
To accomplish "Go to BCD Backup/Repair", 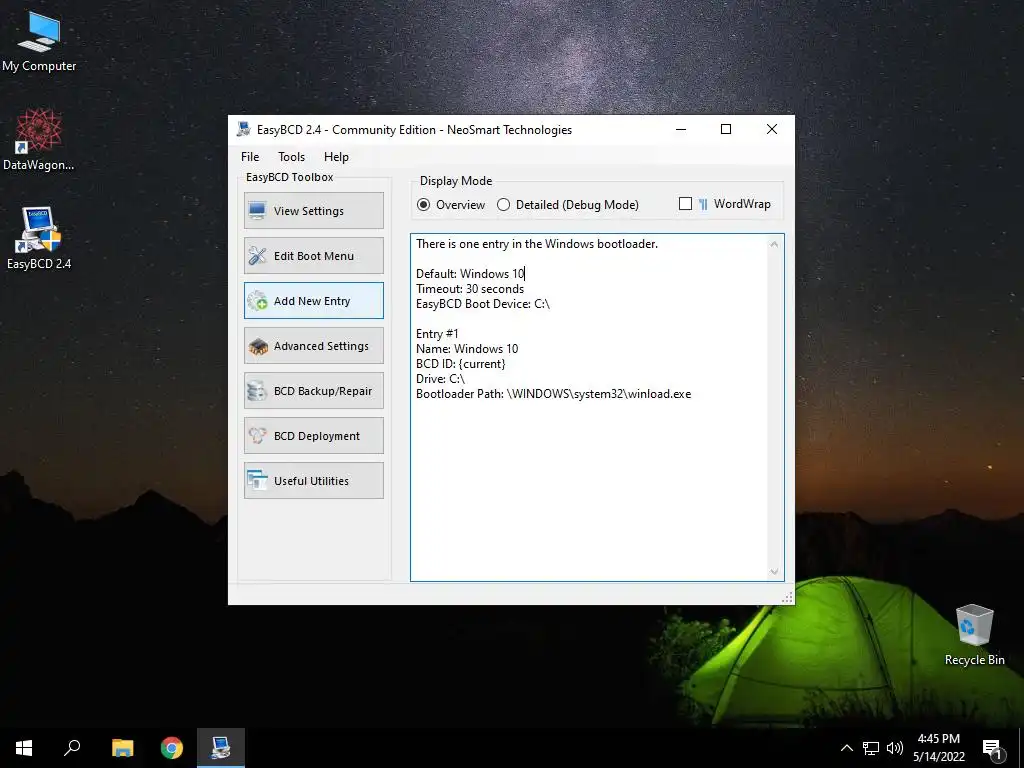I will coord(313,391).
